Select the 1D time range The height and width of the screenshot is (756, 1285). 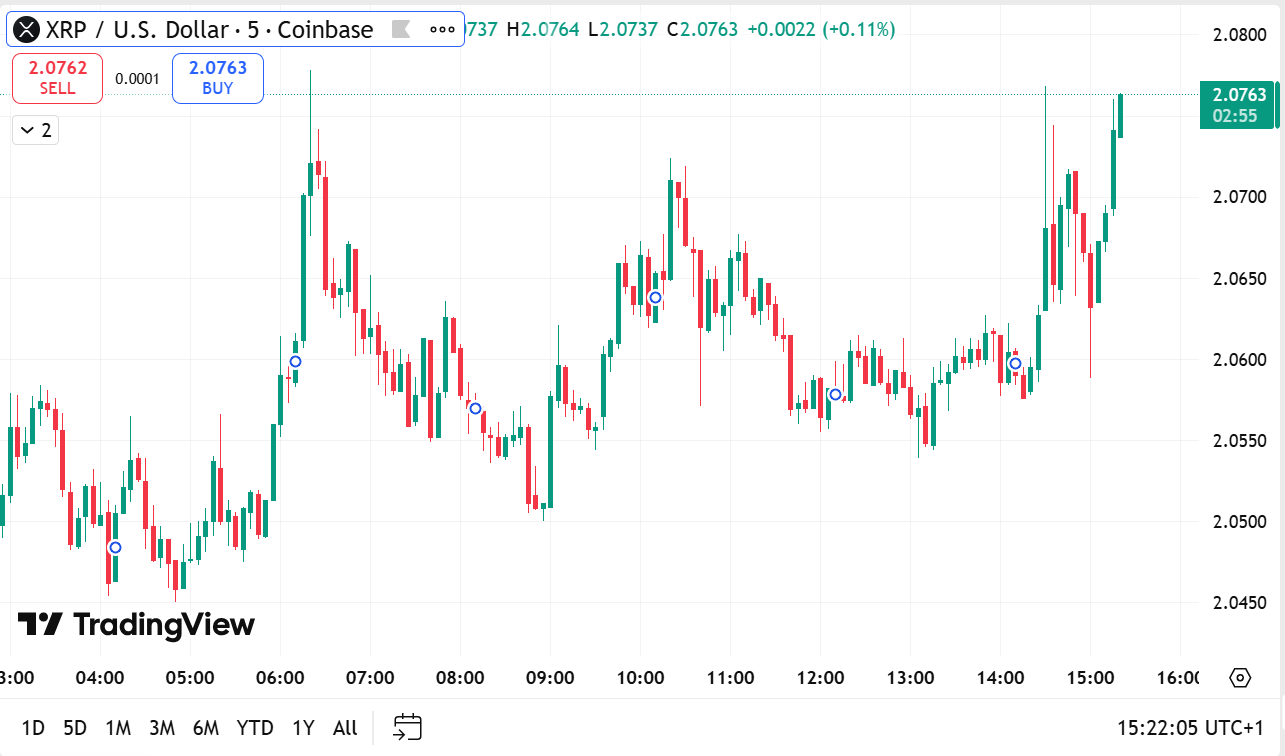point(33,727)
